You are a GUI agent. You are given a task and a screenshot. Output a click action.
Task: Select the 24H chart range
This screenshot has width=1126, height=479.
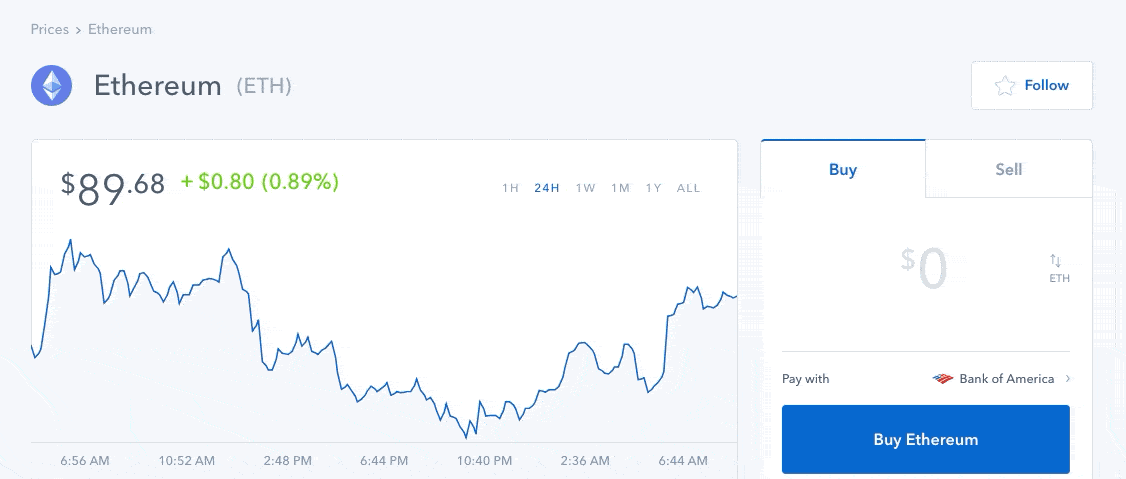click(546, 188)
